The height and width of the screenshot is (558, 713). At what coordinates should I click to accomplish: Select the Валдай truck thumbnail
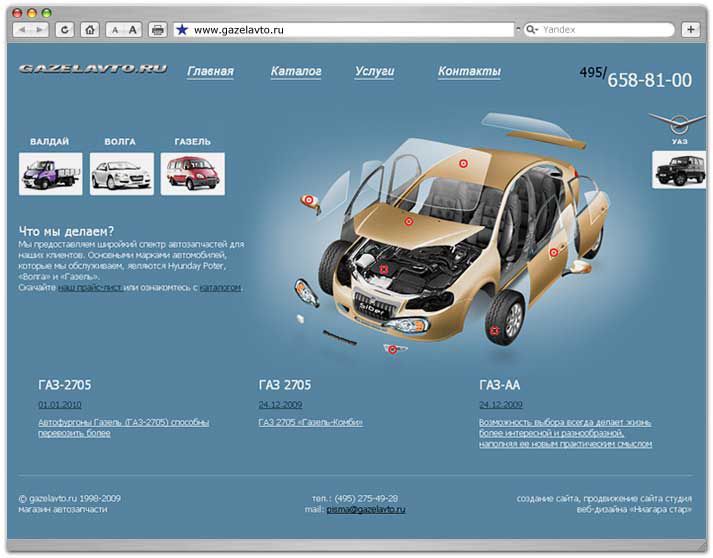pos(50,174)
